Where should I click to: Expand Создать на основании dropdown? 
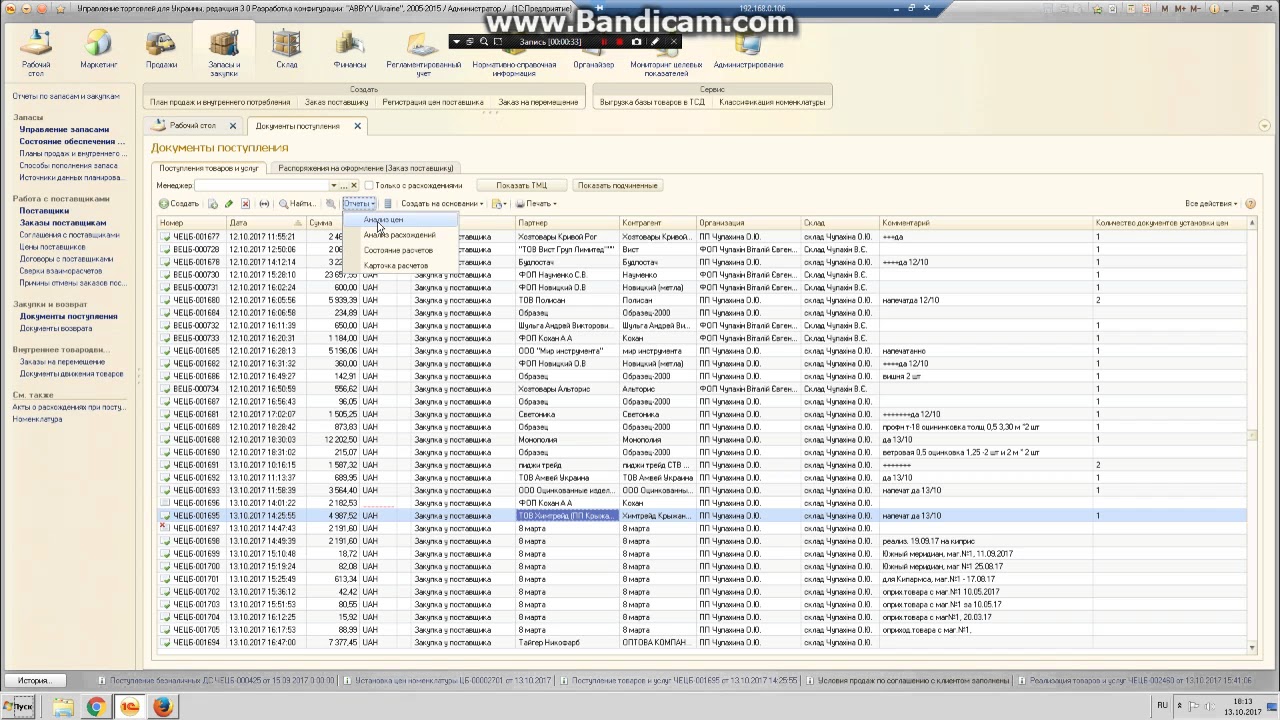[442, 204]
